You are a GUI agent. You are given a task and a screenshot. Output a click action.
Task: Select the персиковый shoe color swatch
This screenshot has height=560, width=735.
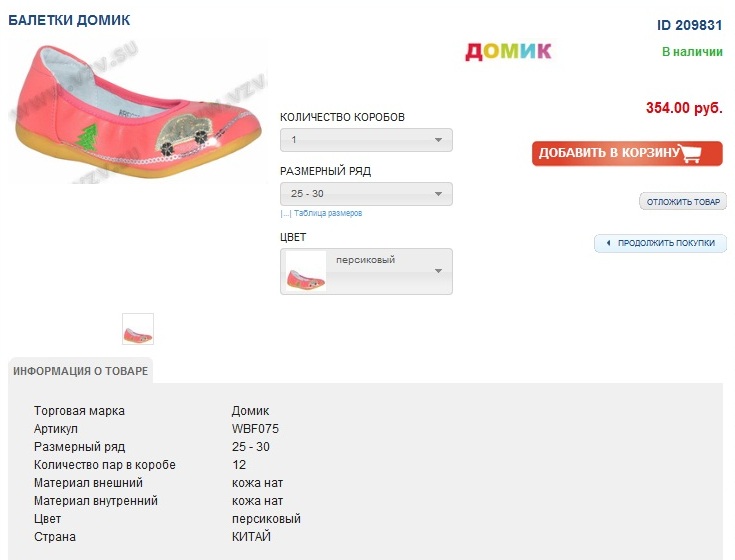(x=306, y=272)
